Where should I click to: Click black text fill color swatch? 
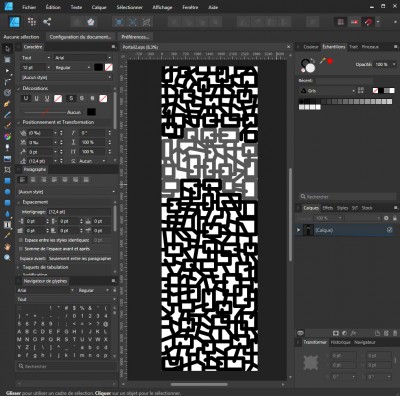(98, 67)
